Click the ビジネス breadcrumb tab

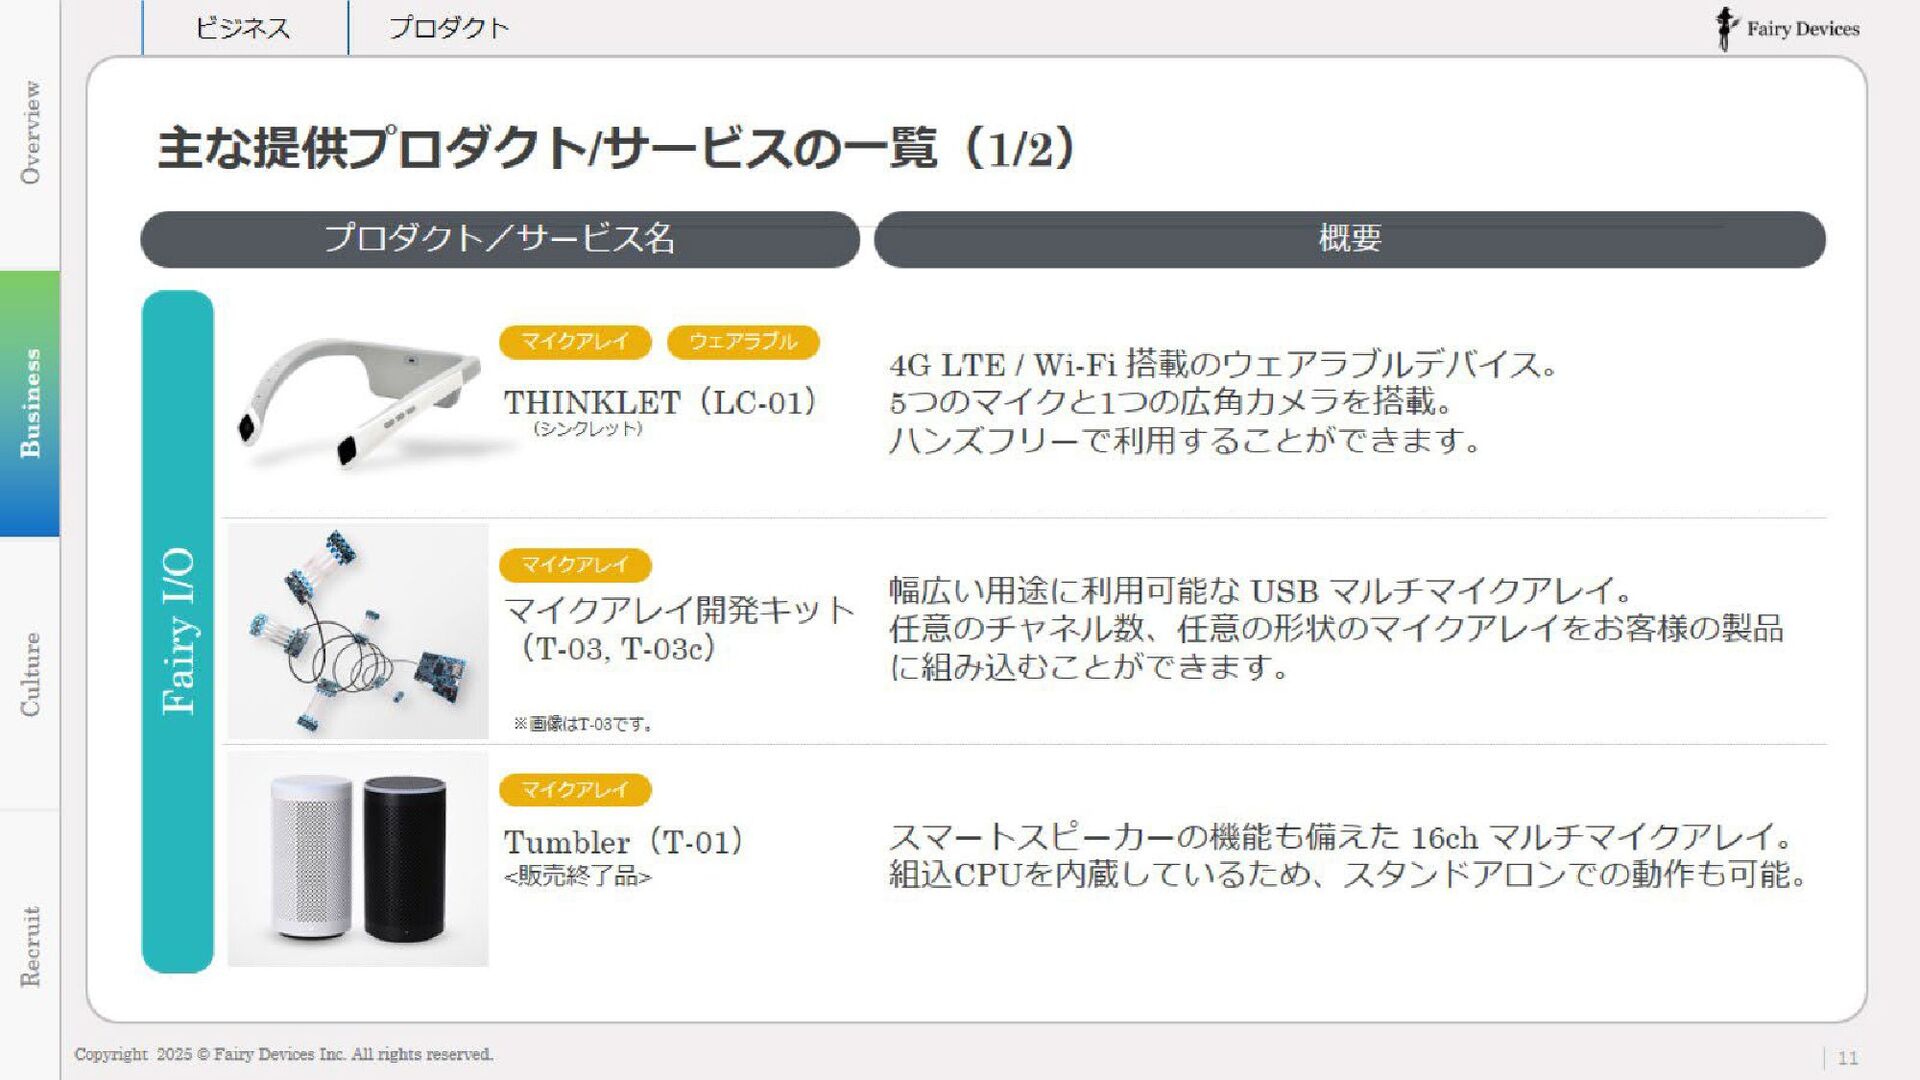coord(243,28)
